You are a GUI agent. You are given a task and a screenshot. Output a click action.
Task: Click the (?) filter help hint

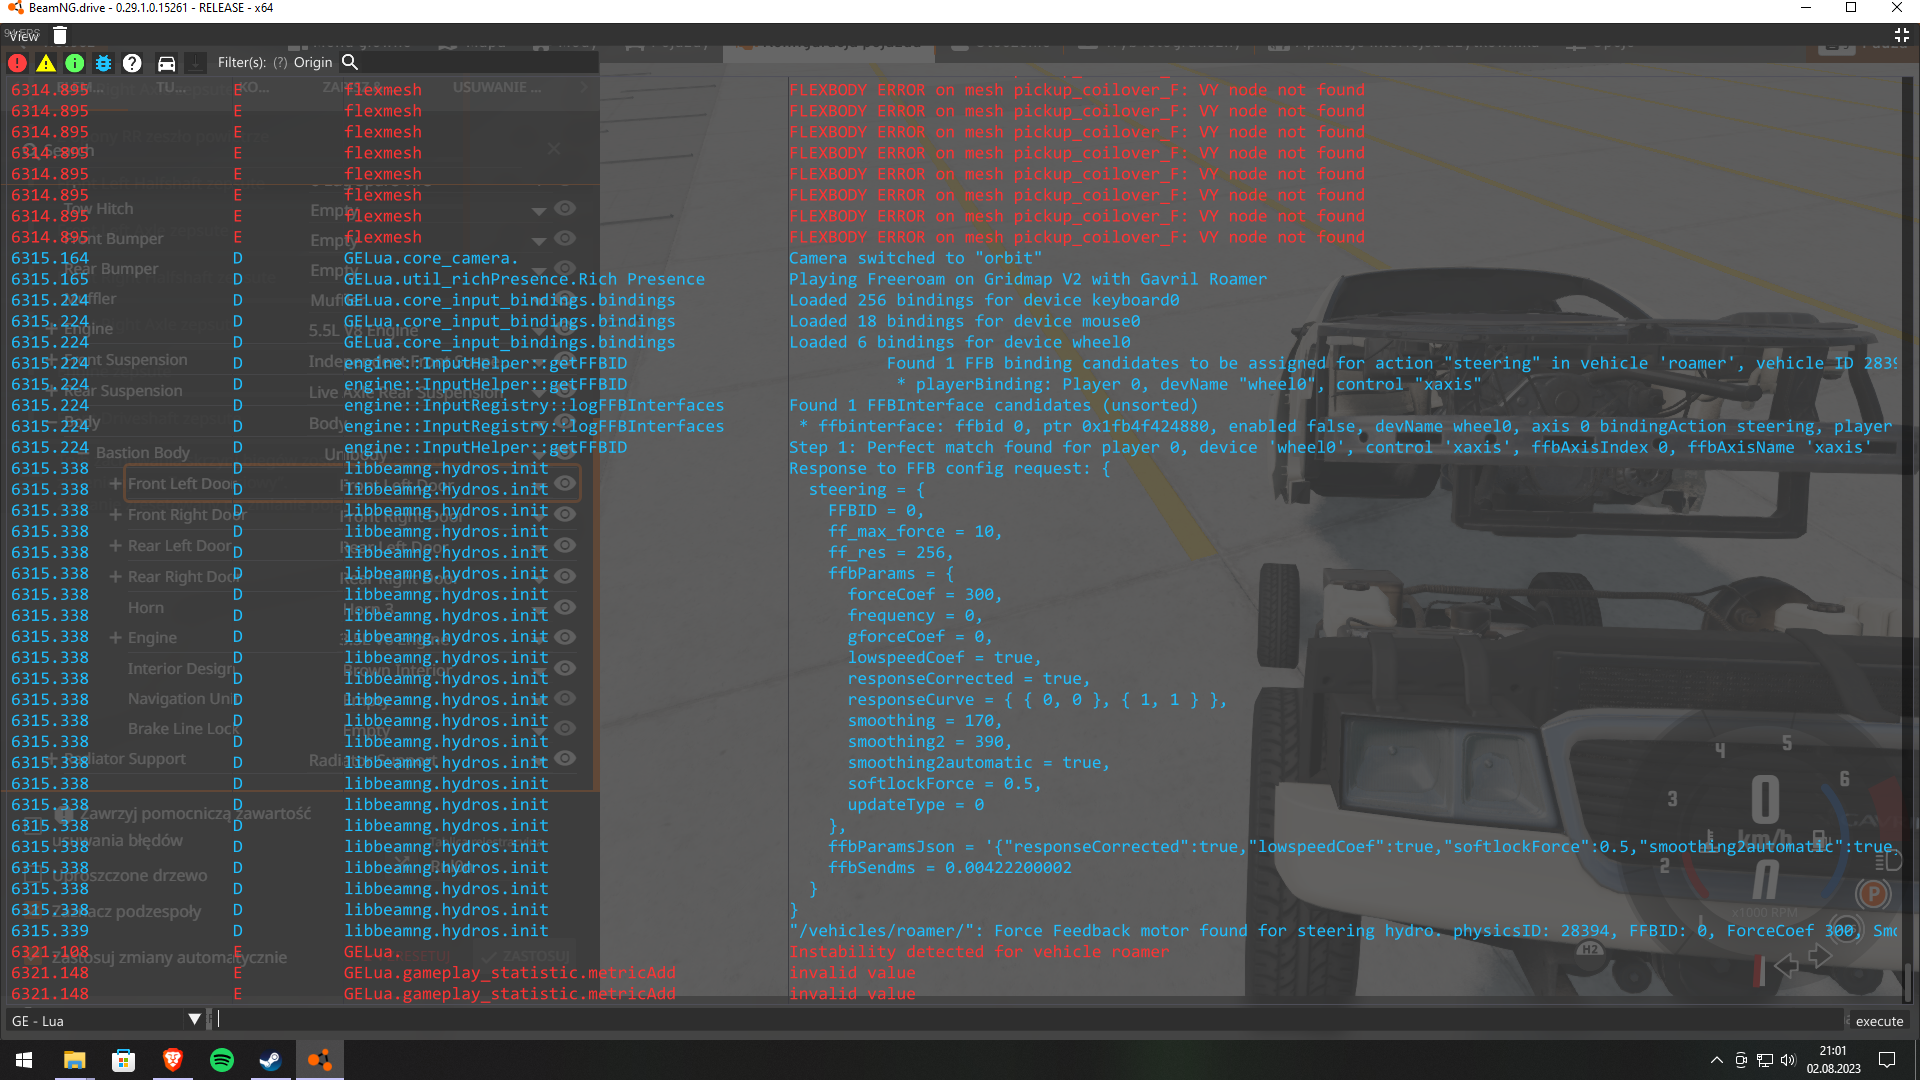click(280, 63)
